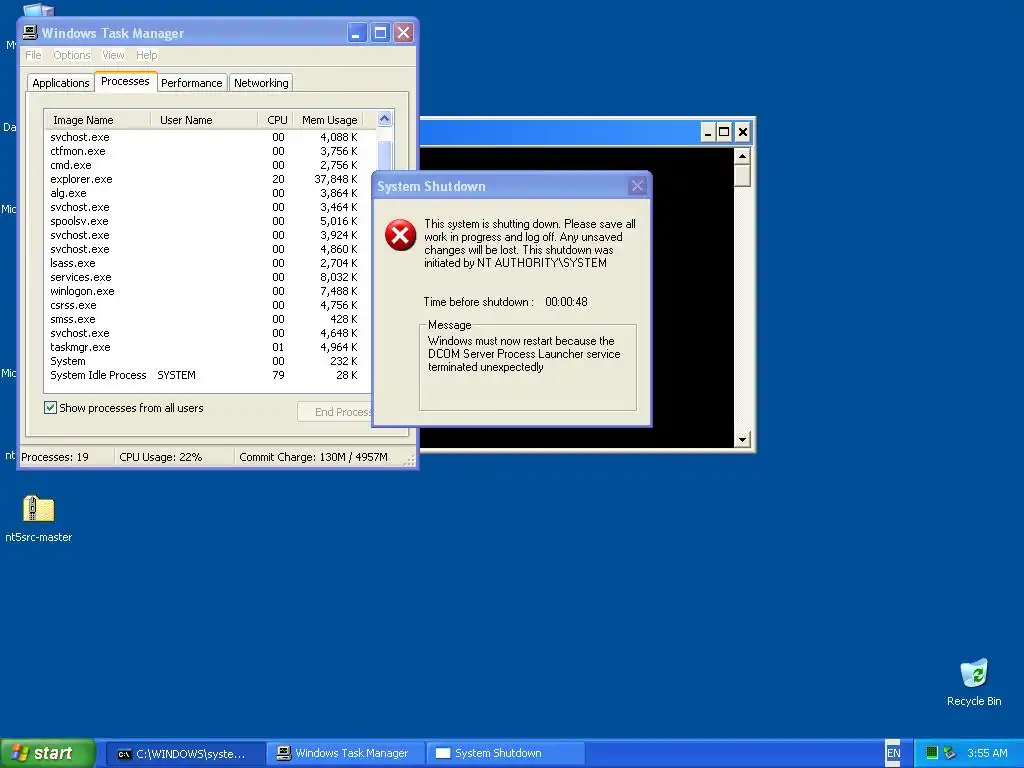Click the Task Manager title bar icon

pos(29,32)
